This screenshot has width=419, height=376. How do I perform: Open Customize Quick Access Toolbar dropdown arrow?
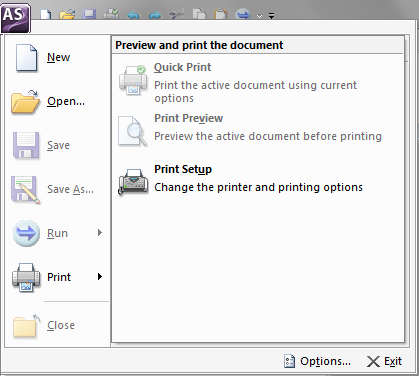click(272, 16)
